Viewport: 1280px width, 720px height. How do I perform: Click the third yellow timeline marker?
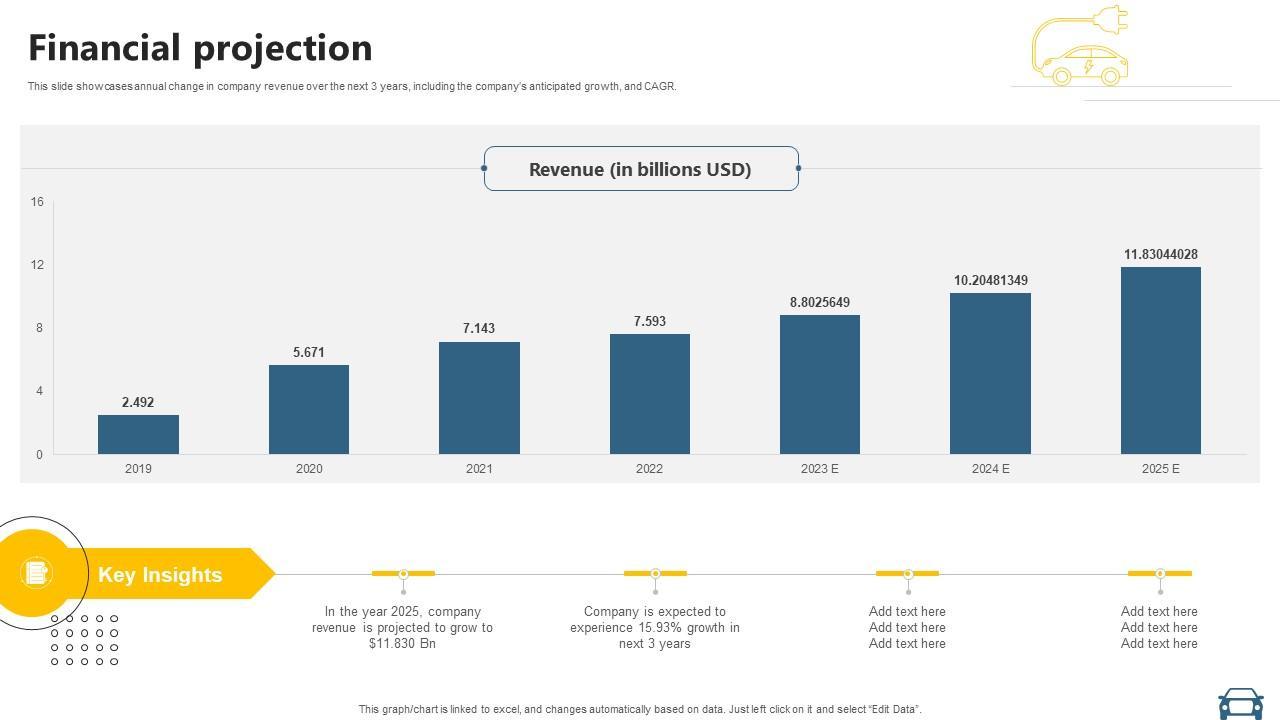(x=907, y=573)
